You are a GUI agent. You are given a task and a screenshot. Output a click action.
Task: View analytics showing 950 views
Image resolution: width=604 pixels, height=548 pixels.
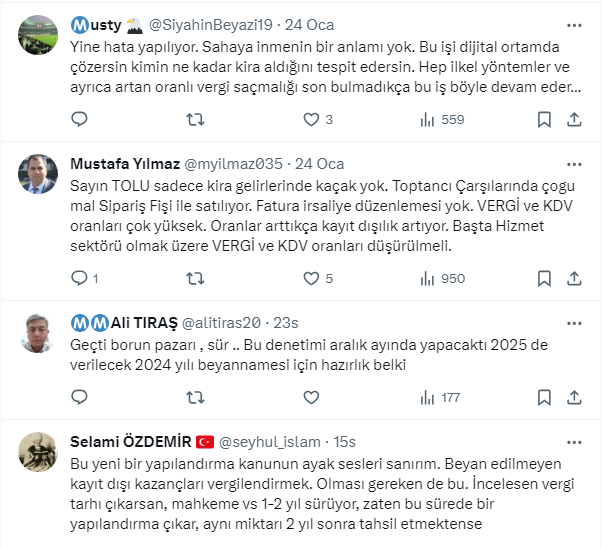[x=440, y=279]
